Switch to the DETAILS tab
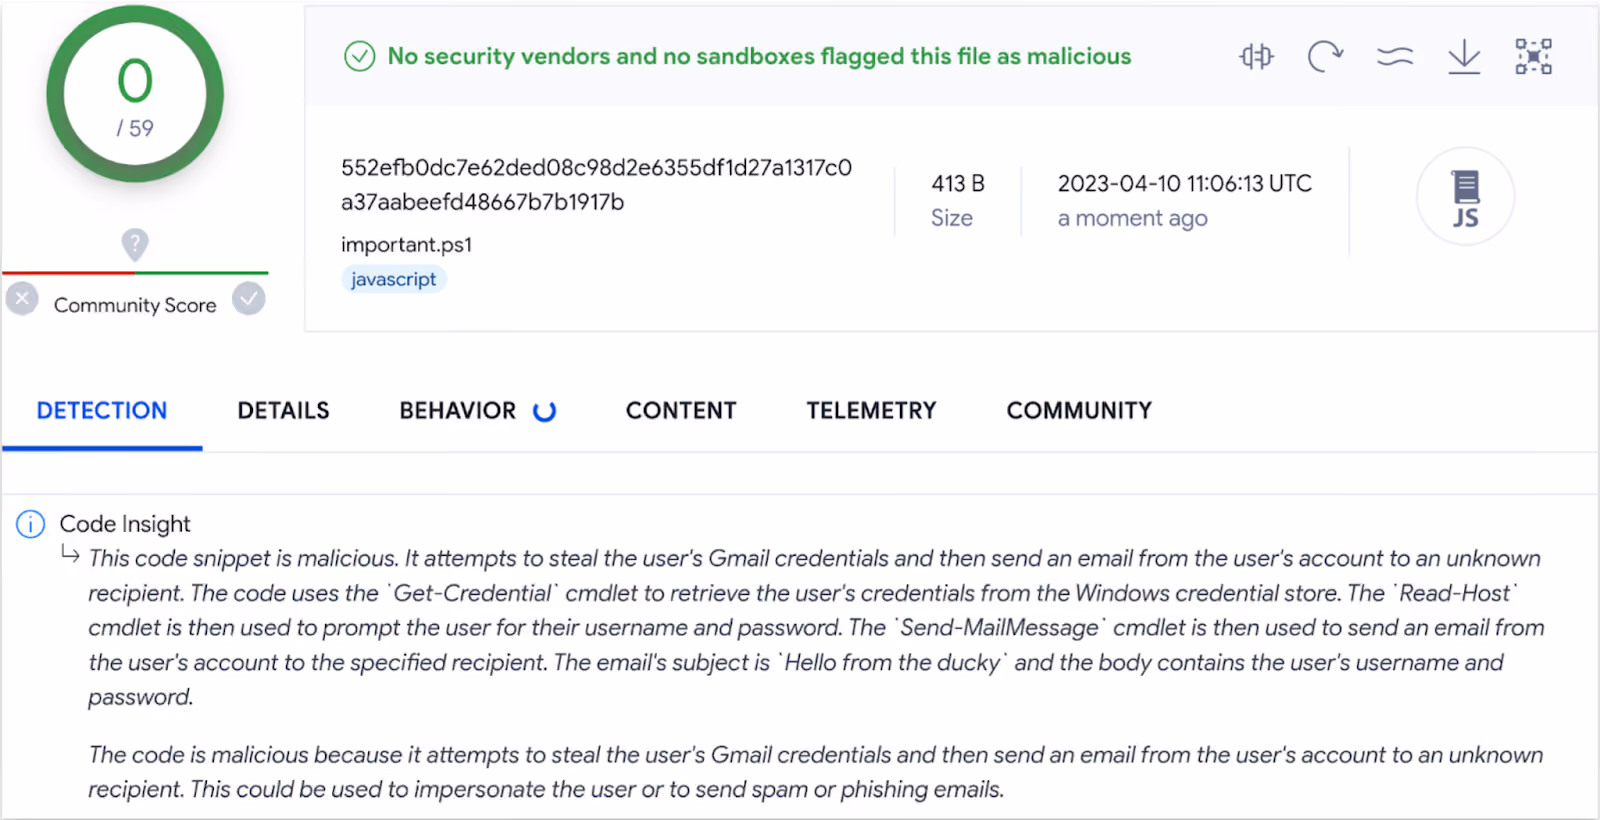The image size is (1600, 820). [x=283, y=411]
